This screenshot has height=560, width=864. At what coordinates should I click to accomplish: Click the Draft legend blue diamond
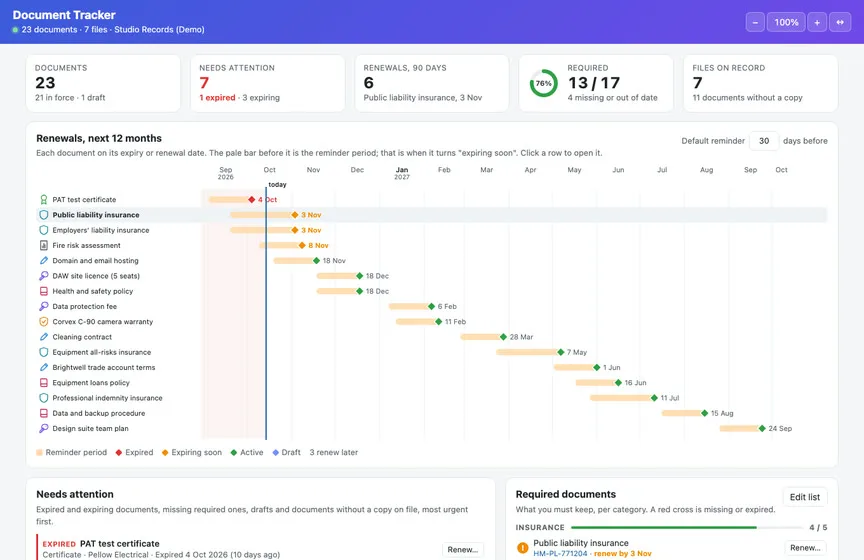[276, 453]
